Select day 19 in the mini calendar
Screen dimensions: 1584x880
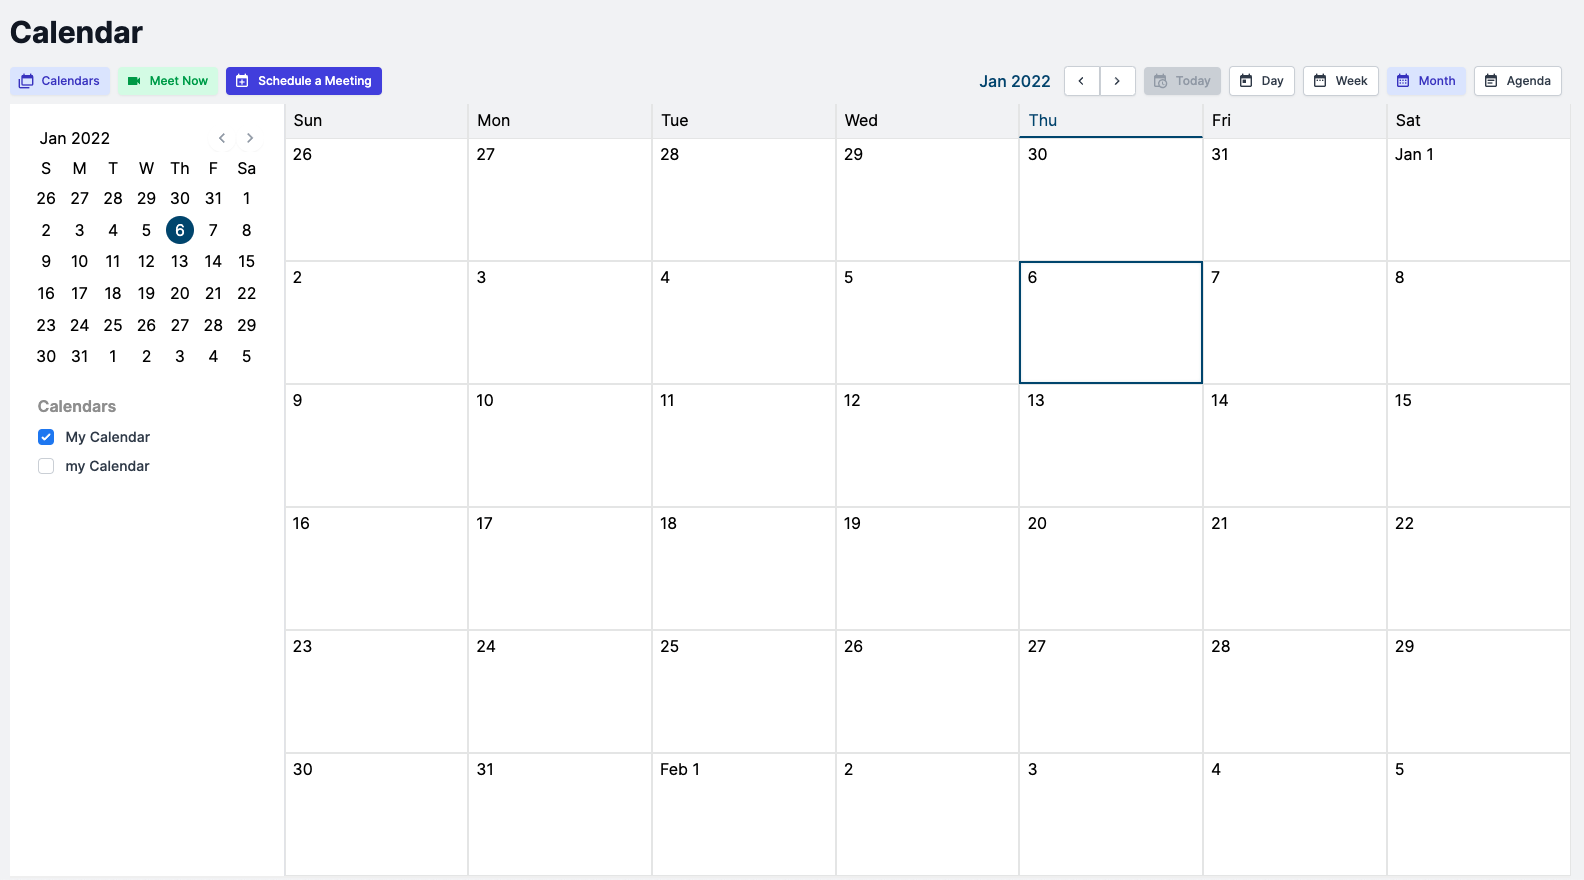146,293
